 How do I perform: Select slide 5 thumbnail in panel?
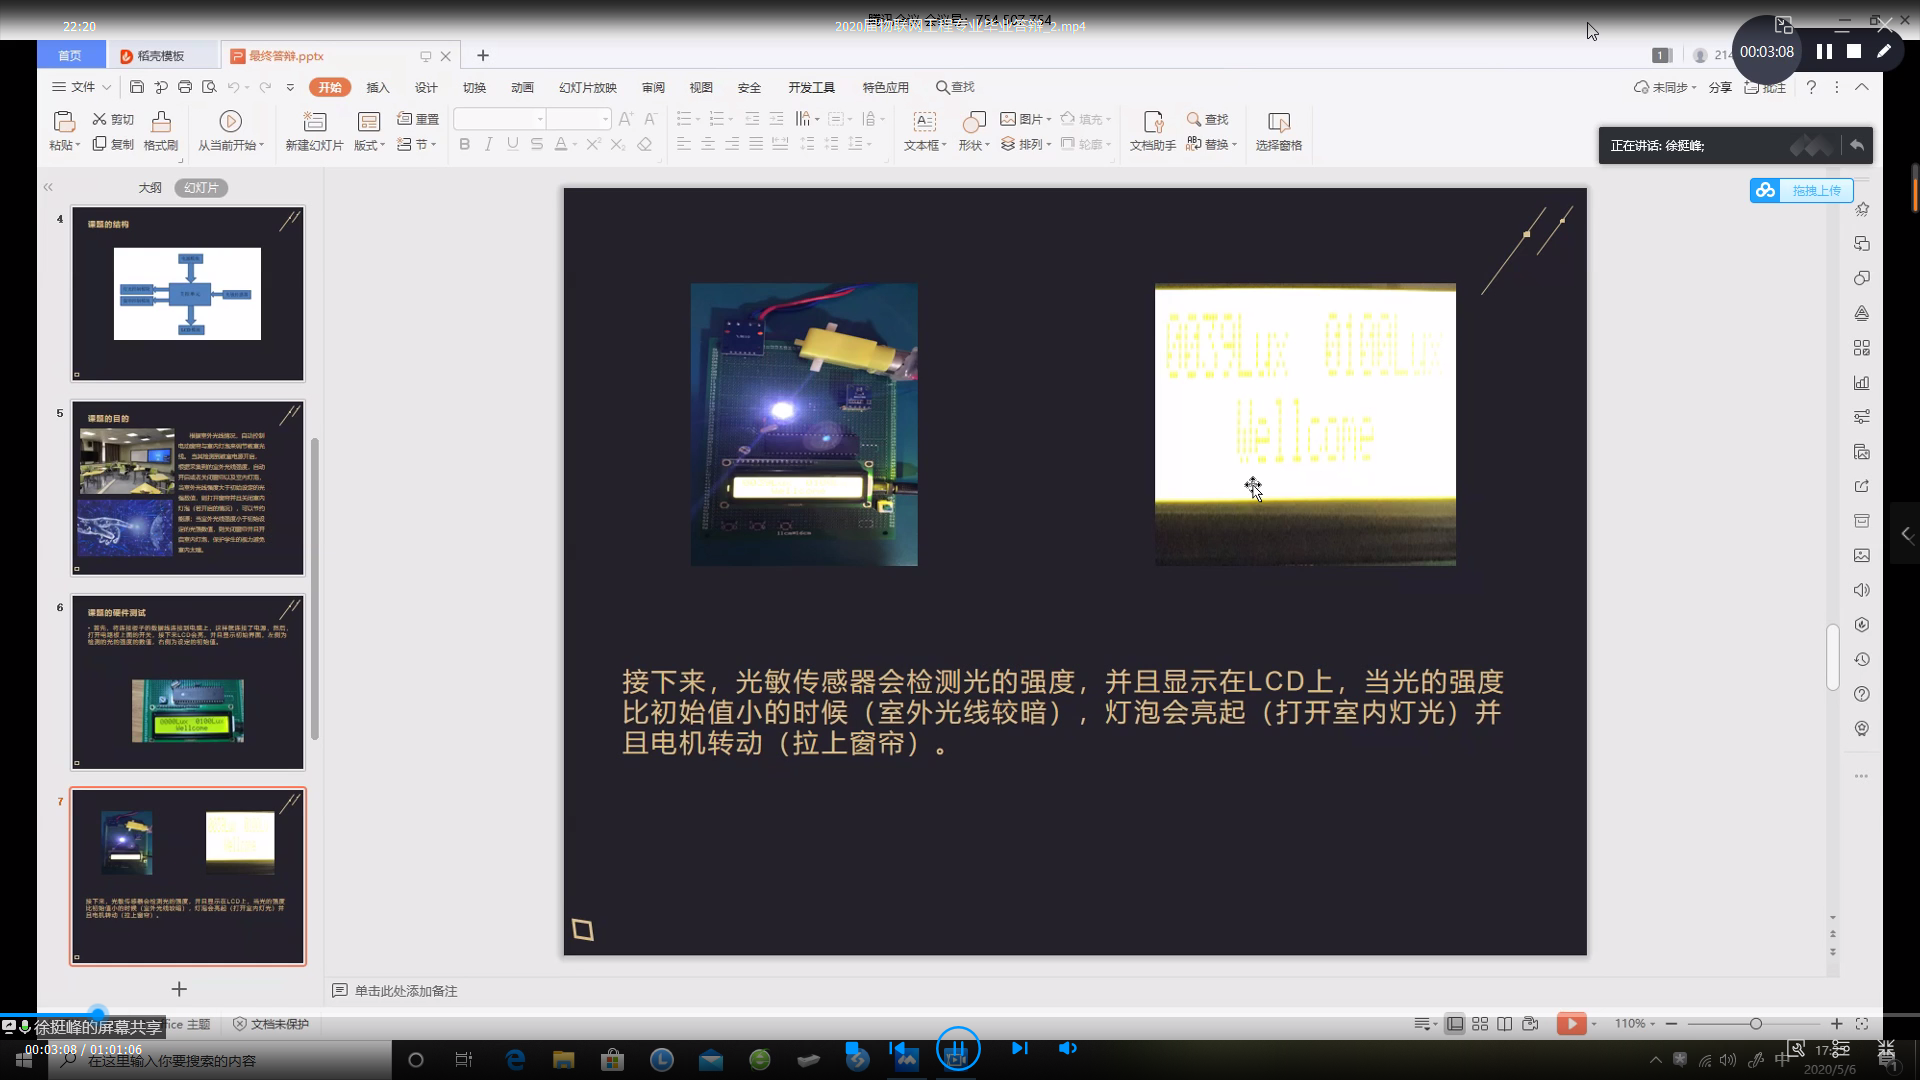coord(187,488)
